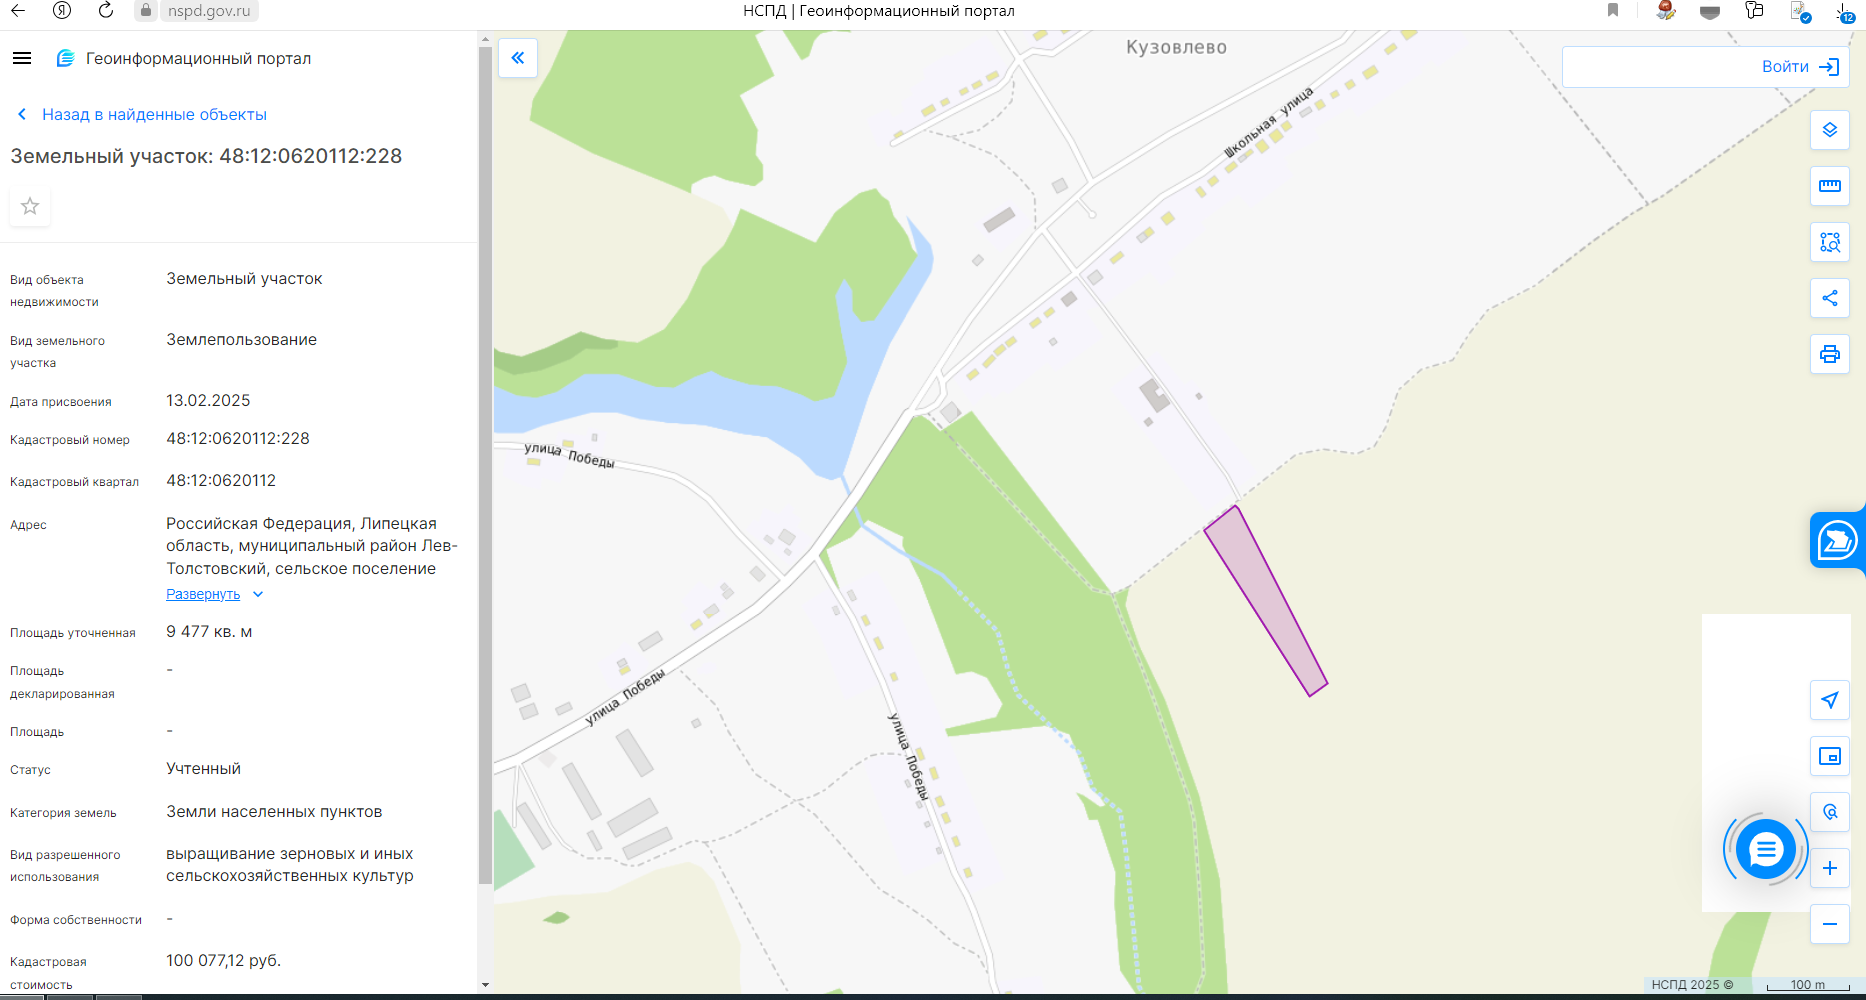Zoom out of the map
Image resolution: width=1866 pixels, height=1000 pixels.
[x=1829, y=924]
